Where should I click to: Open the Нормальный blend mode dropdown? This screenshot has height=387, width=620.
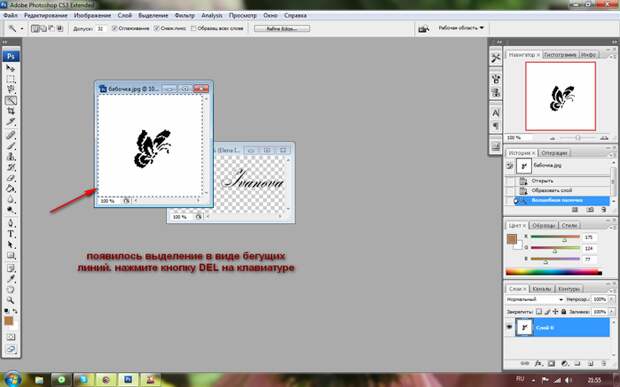(535, 300)
